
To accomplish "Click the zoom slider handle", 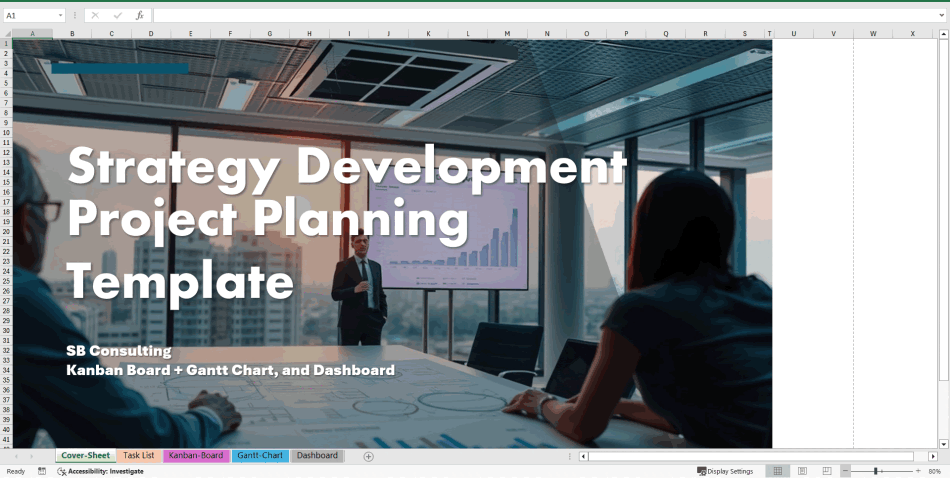I will click(875, 471).
